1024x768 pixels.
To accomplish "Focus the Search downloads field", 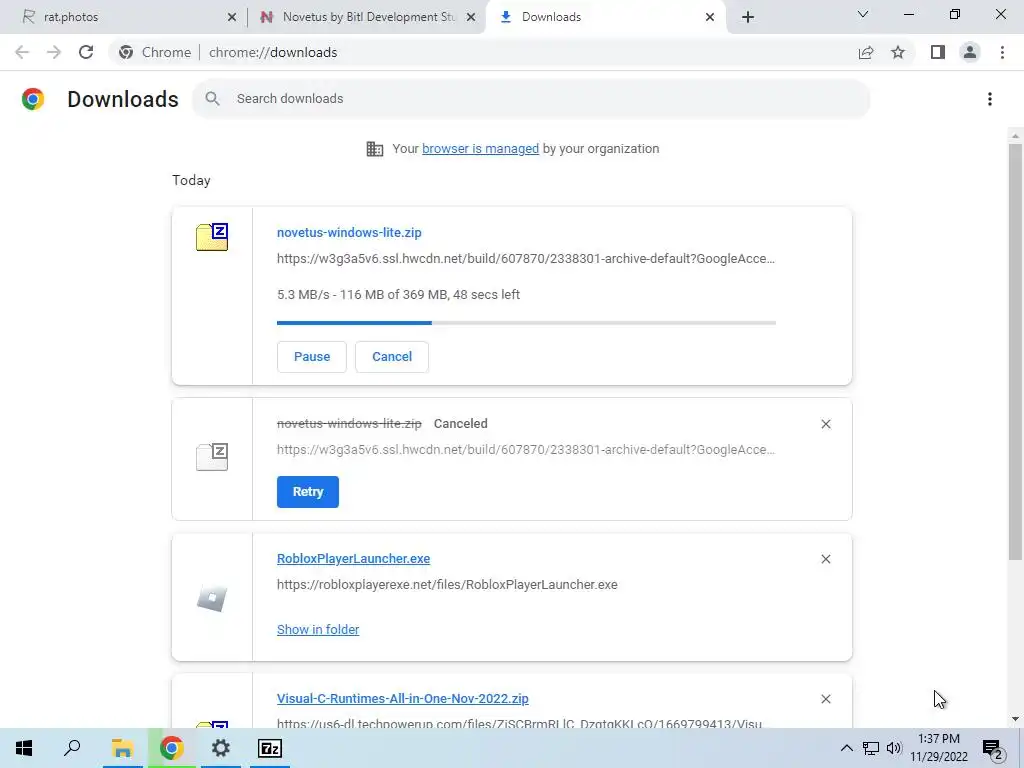I will [531, 99].
